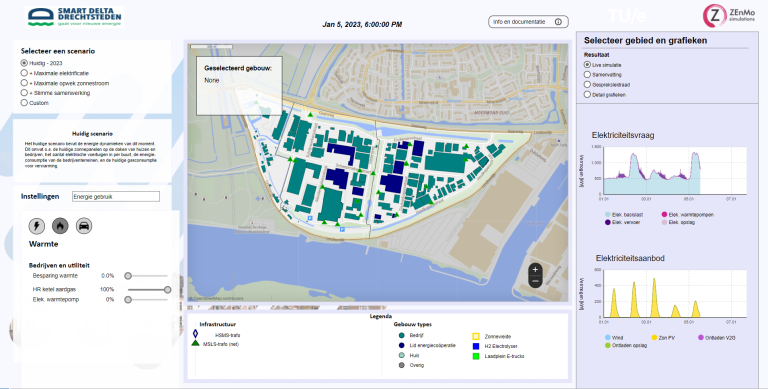This screenshot has height=389, width=768.
Task: Select the heat flame icon
Action: click(x=60, y=226)
